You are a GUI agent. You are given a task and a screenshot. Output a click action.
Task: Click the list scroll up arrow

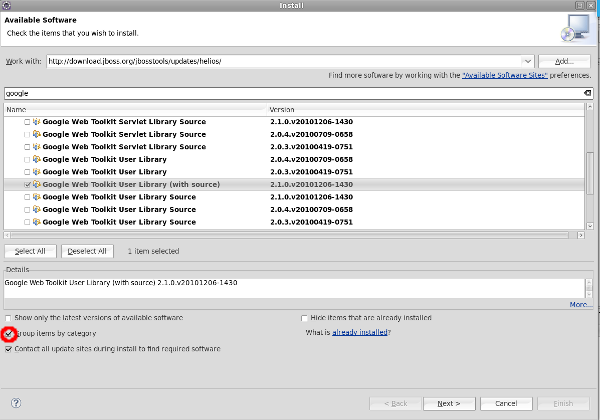590,107
